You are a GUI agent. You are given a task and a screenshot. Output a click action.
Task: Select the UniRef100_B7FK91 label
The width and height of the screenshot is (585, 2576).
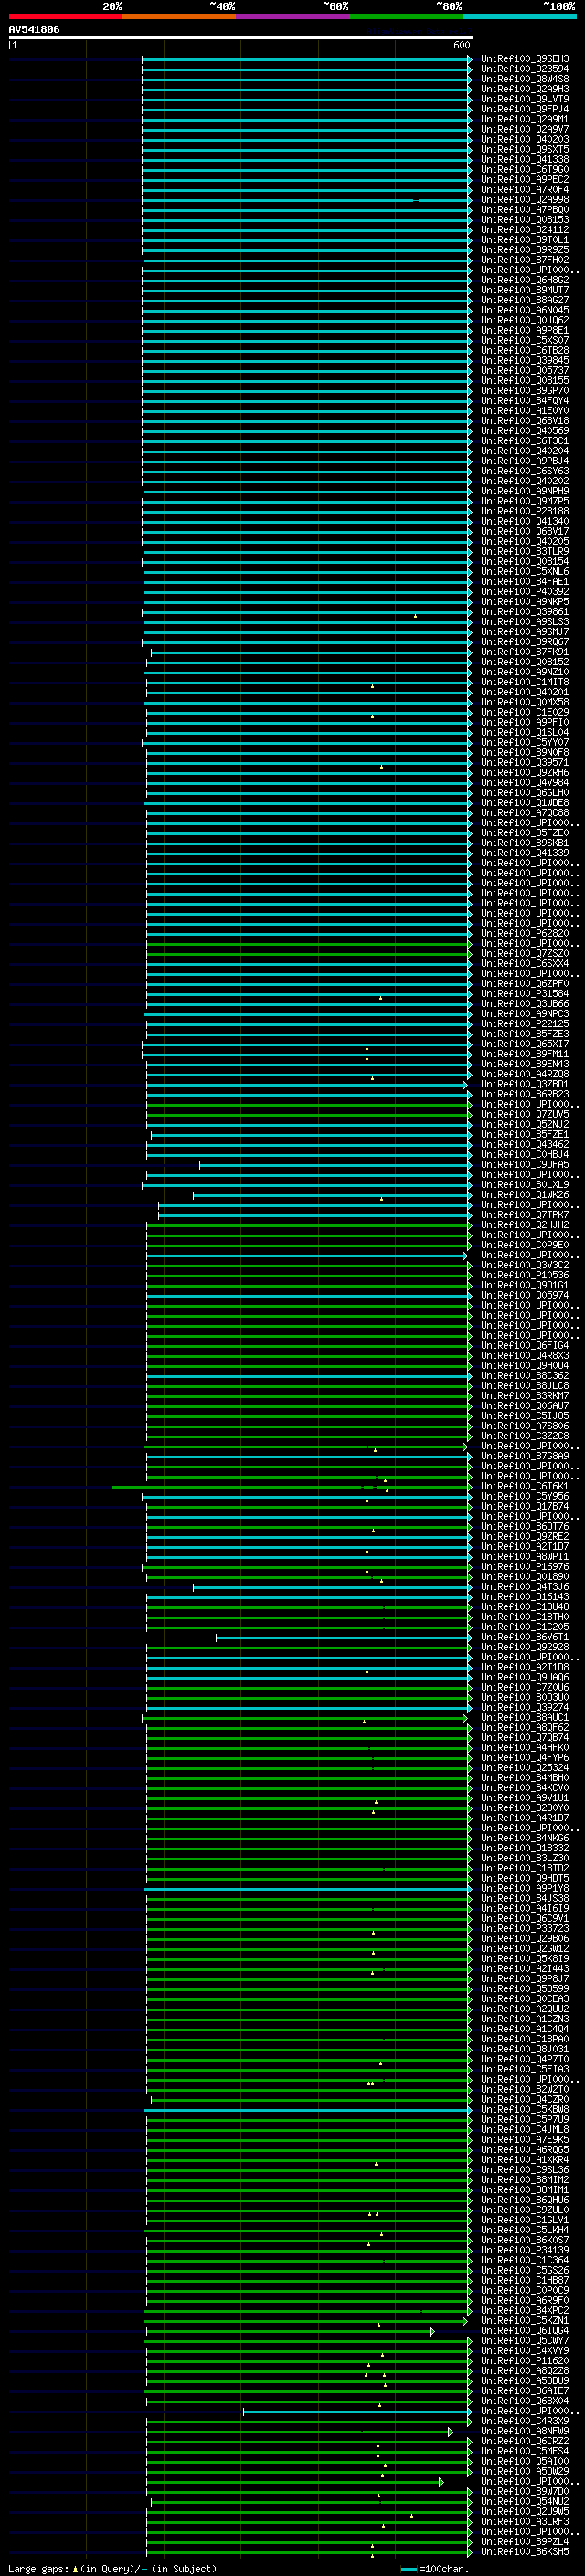524,652
